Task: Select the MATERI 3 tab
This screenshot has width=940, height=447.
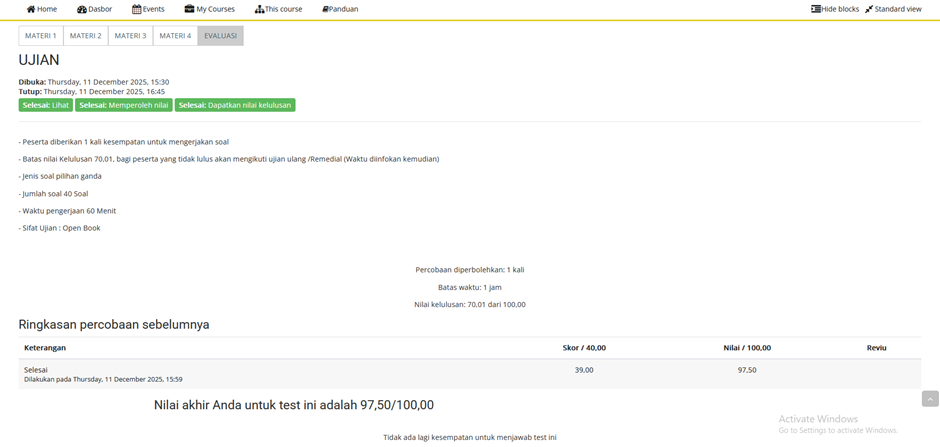Action: 130,36
